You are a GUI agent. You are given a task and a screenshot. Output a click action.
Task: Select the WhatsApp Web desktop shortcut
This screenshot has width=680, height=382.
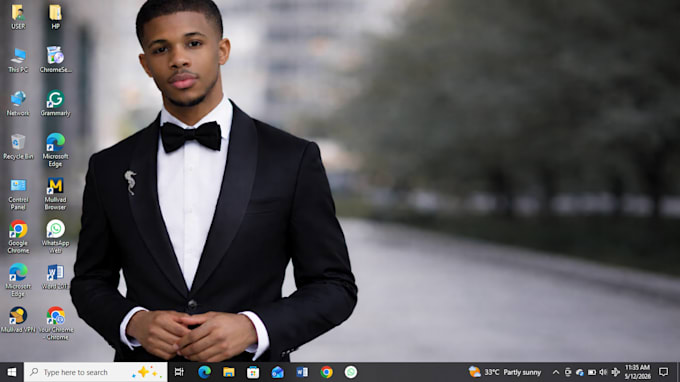55,237
